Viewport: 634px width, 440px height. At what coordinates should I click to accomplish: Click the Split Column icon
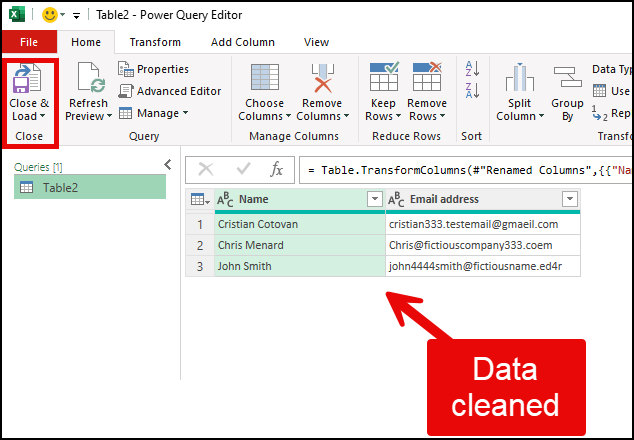pyautogui.click(x=520, y=78)
